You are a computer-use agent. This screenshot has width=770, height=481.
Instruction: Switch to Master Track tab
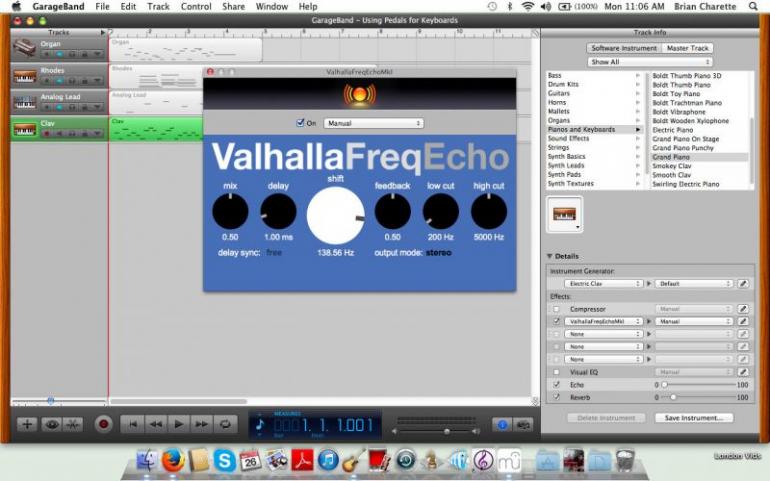pyautogui.click(x=688, y=48)
